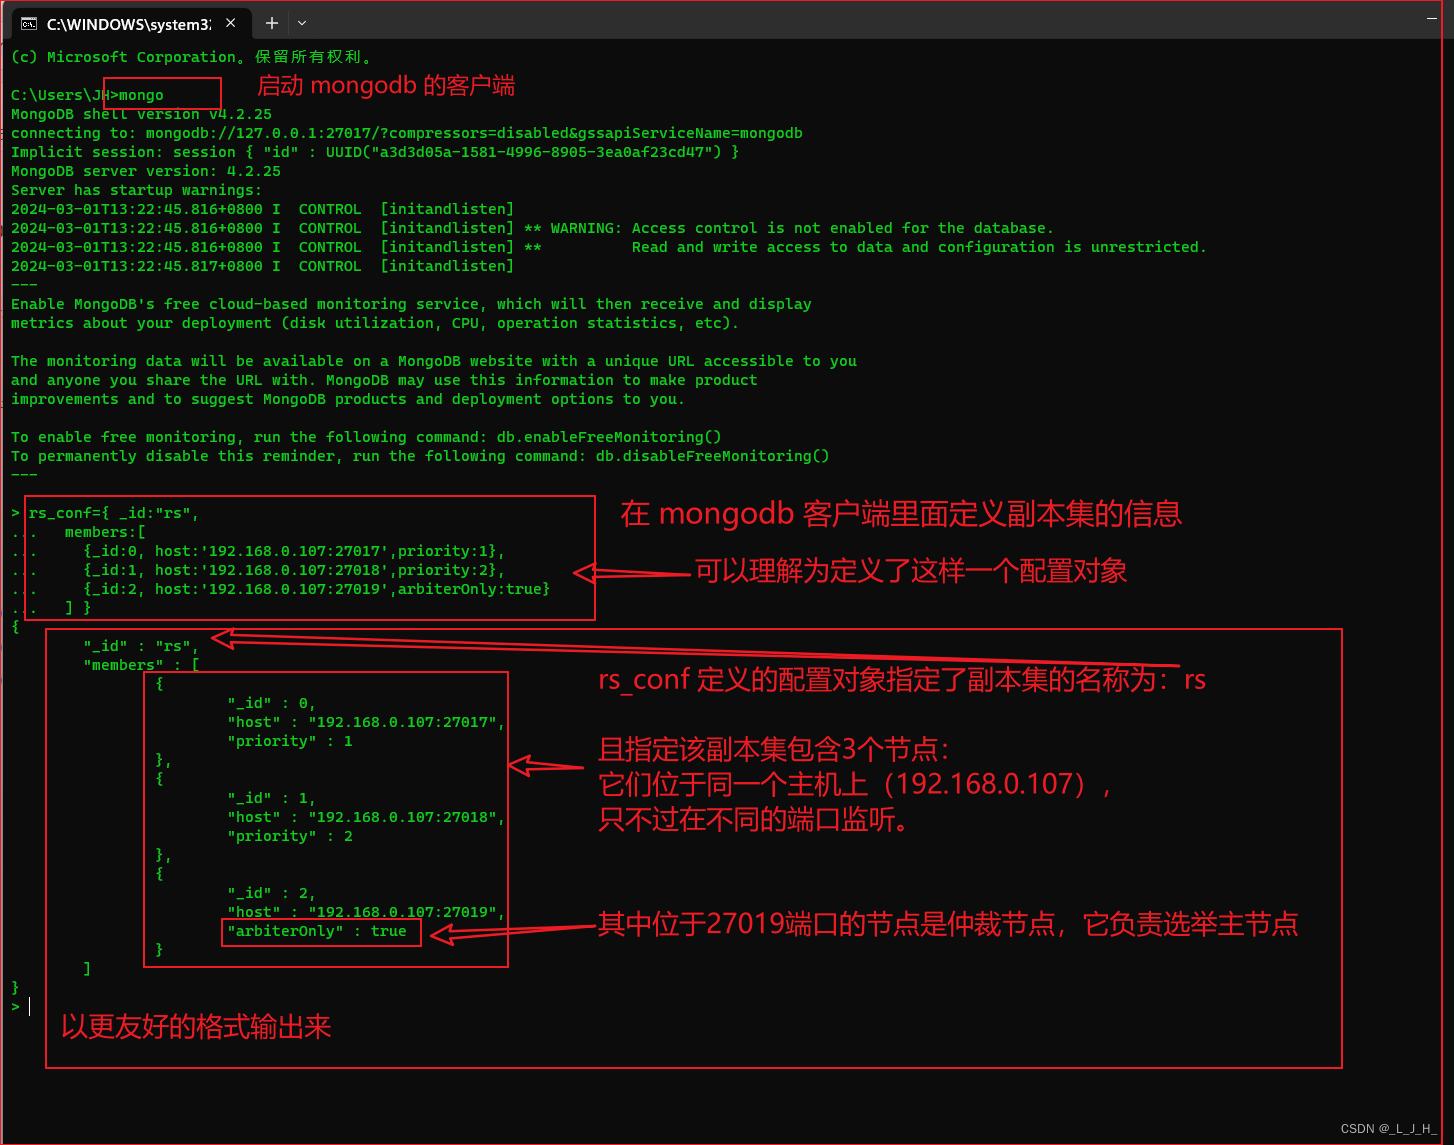
Task: Click 'db.enableFreeMonitoring()' command text
Action: 609,437
